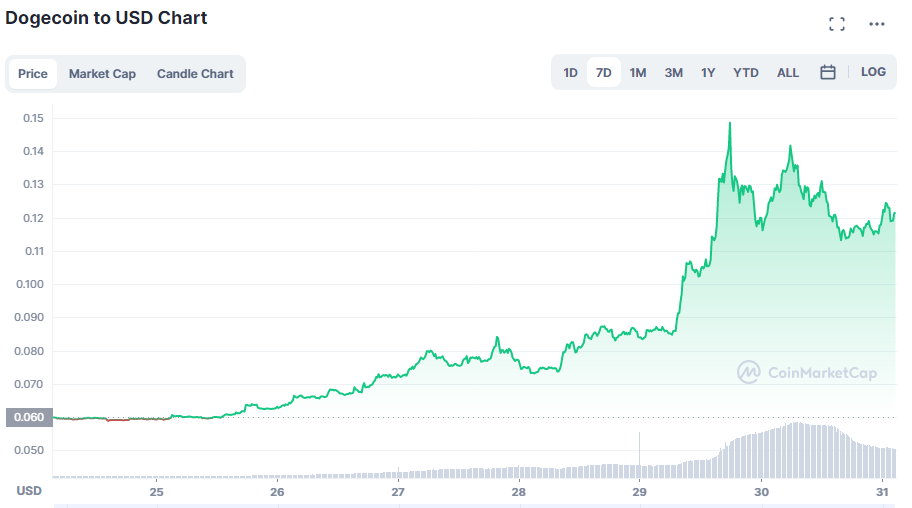The height and width of the screenshot is (508, 912).
Task: Toggle LOG scale on the chart
Action: 873,72
